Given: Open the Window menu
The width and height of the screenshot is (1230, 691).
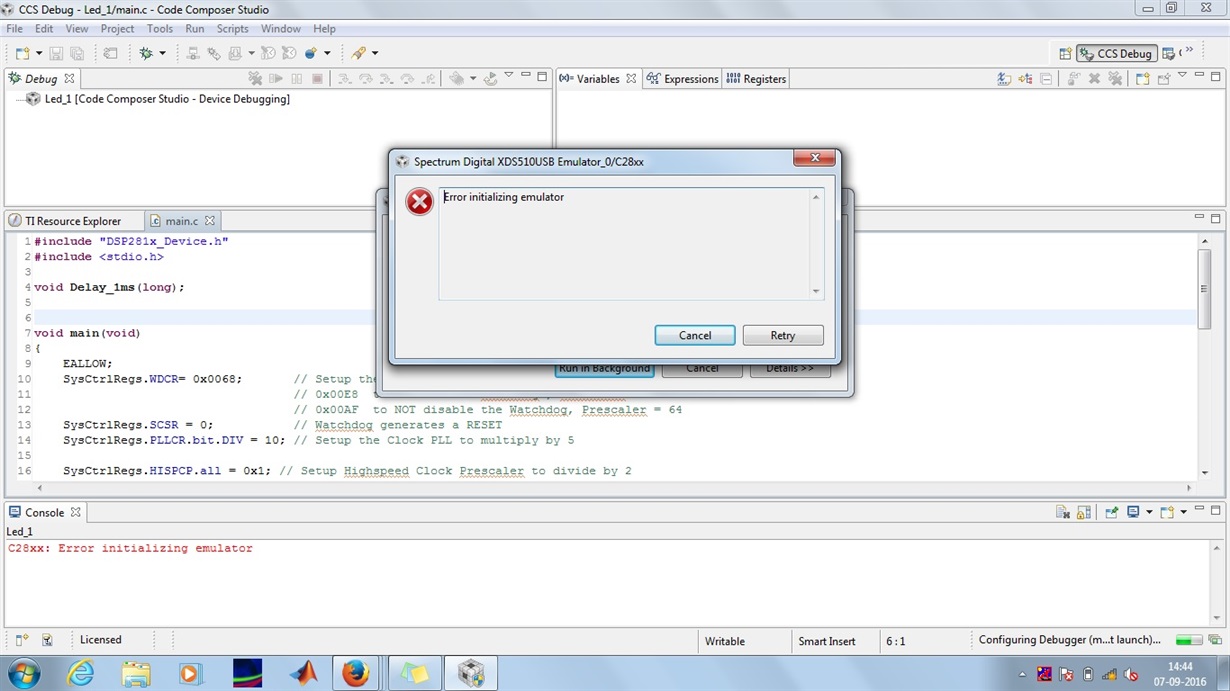Looking at the screenshot, I should [x=280, y=29].
